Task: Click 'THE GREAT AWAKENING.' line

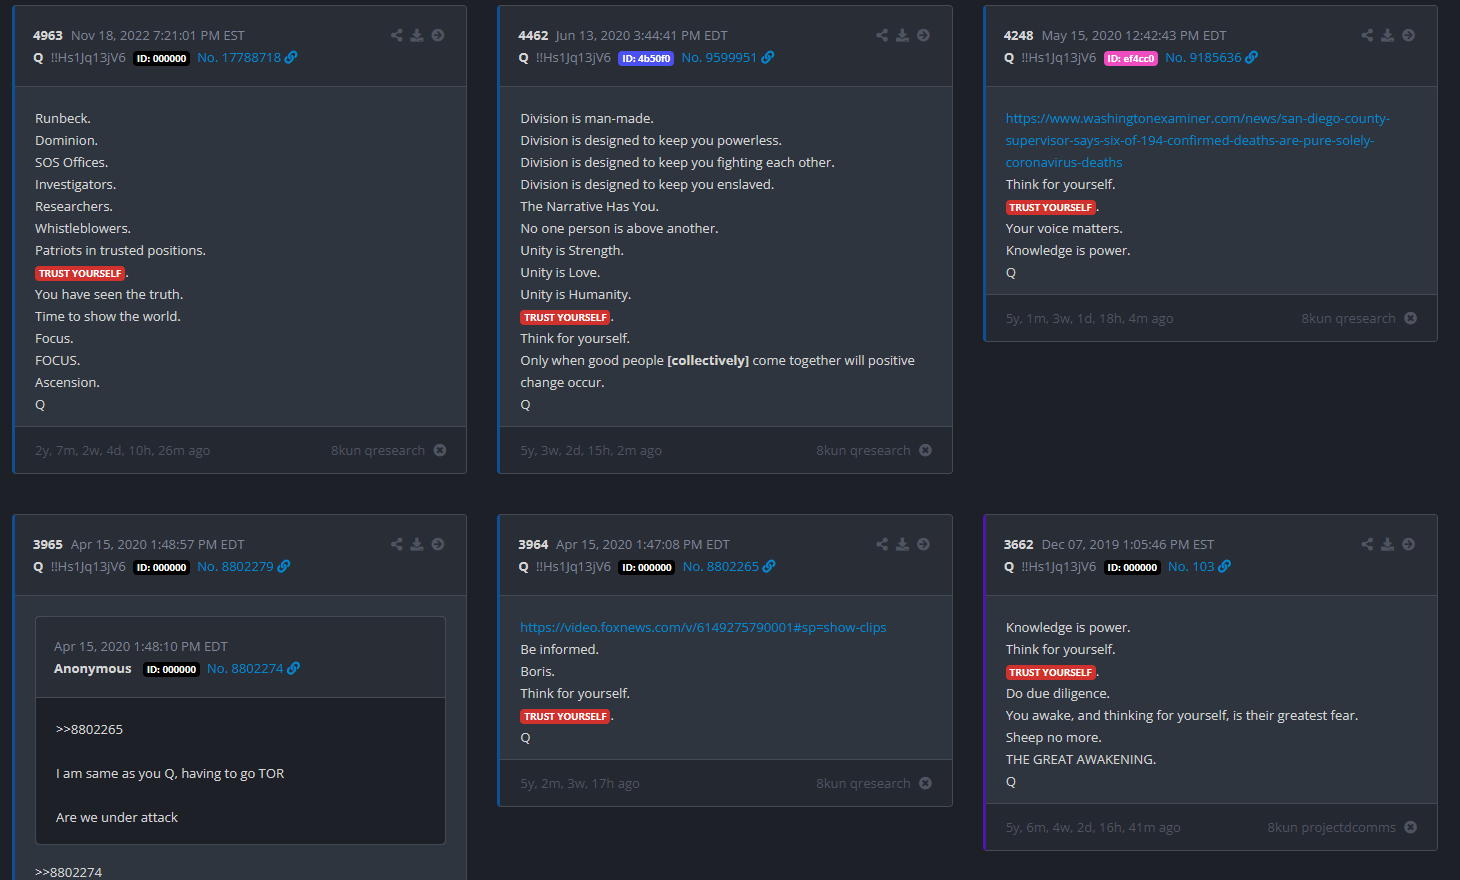Action: [x=1081, y=759]
